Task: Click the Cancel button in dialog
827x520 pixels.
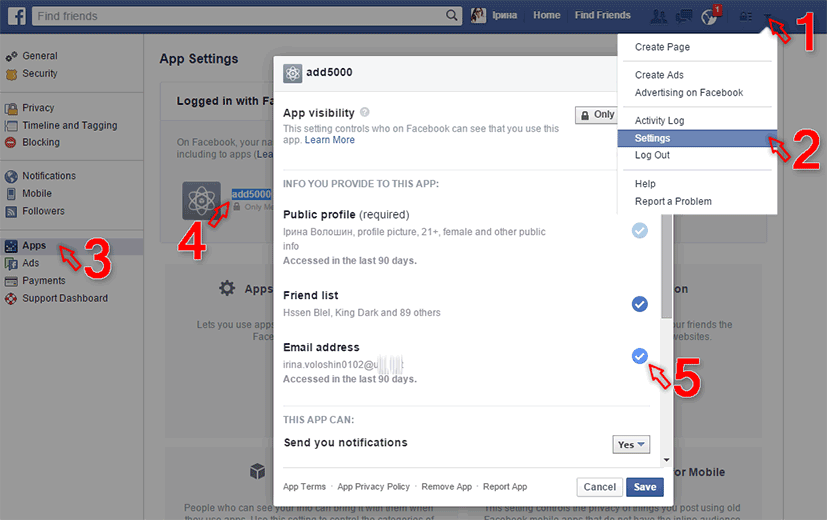Action: 599,487
